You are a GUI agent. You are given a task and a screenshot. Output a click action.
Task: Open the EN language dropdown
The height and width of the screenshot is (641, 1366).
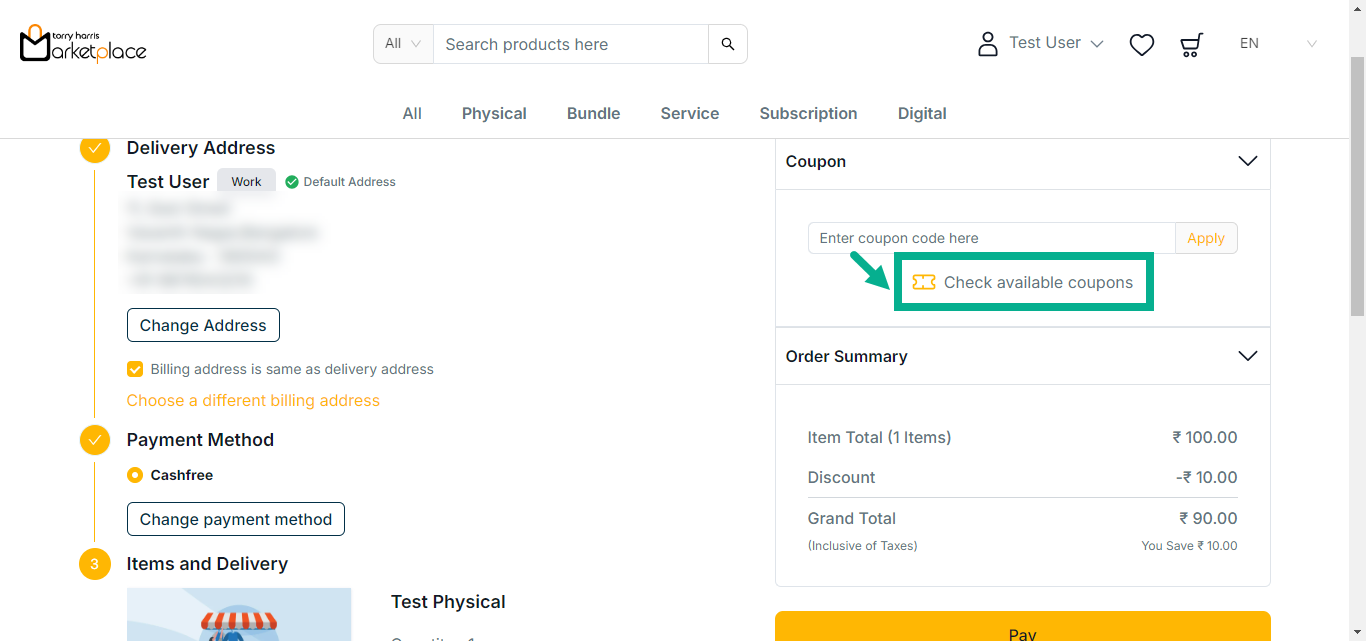coord(1278,44)
